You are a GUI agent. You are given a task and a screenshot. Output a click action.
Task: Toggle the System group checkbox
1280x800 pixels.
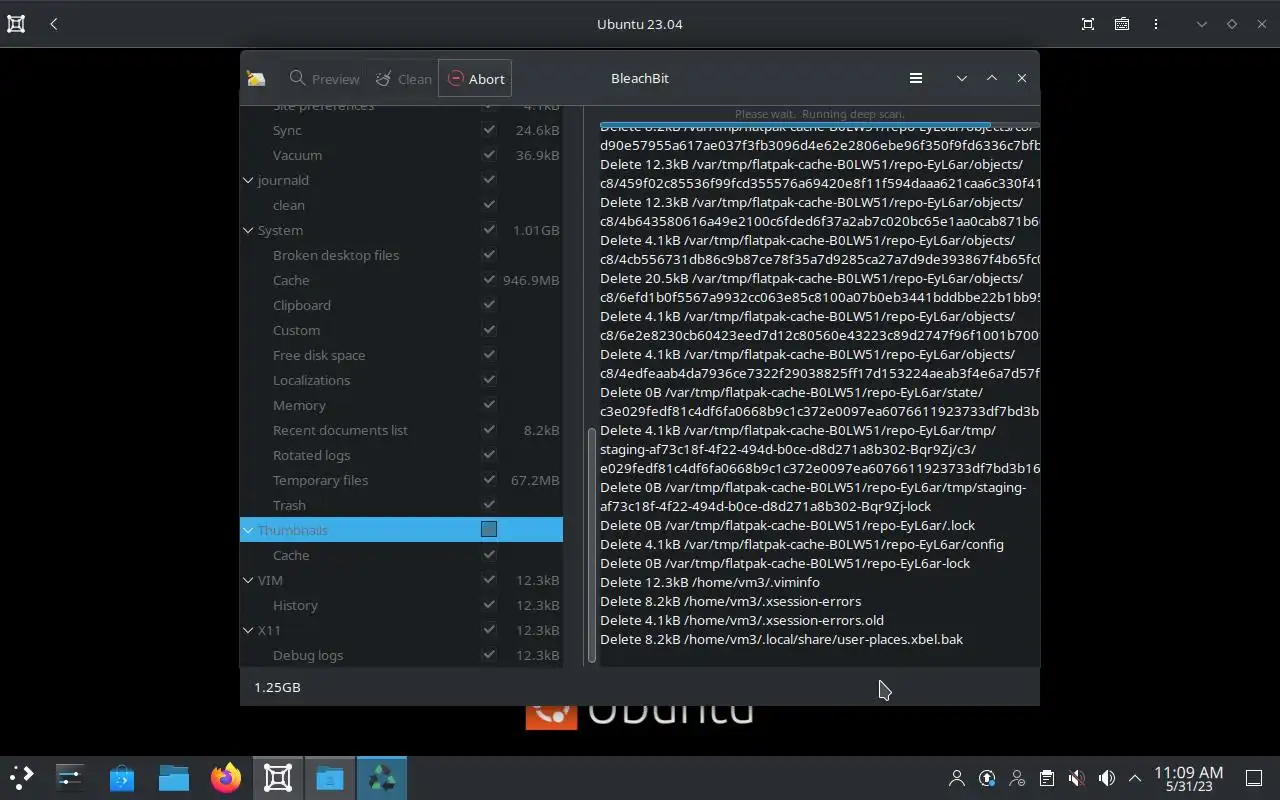pos(489,230)
